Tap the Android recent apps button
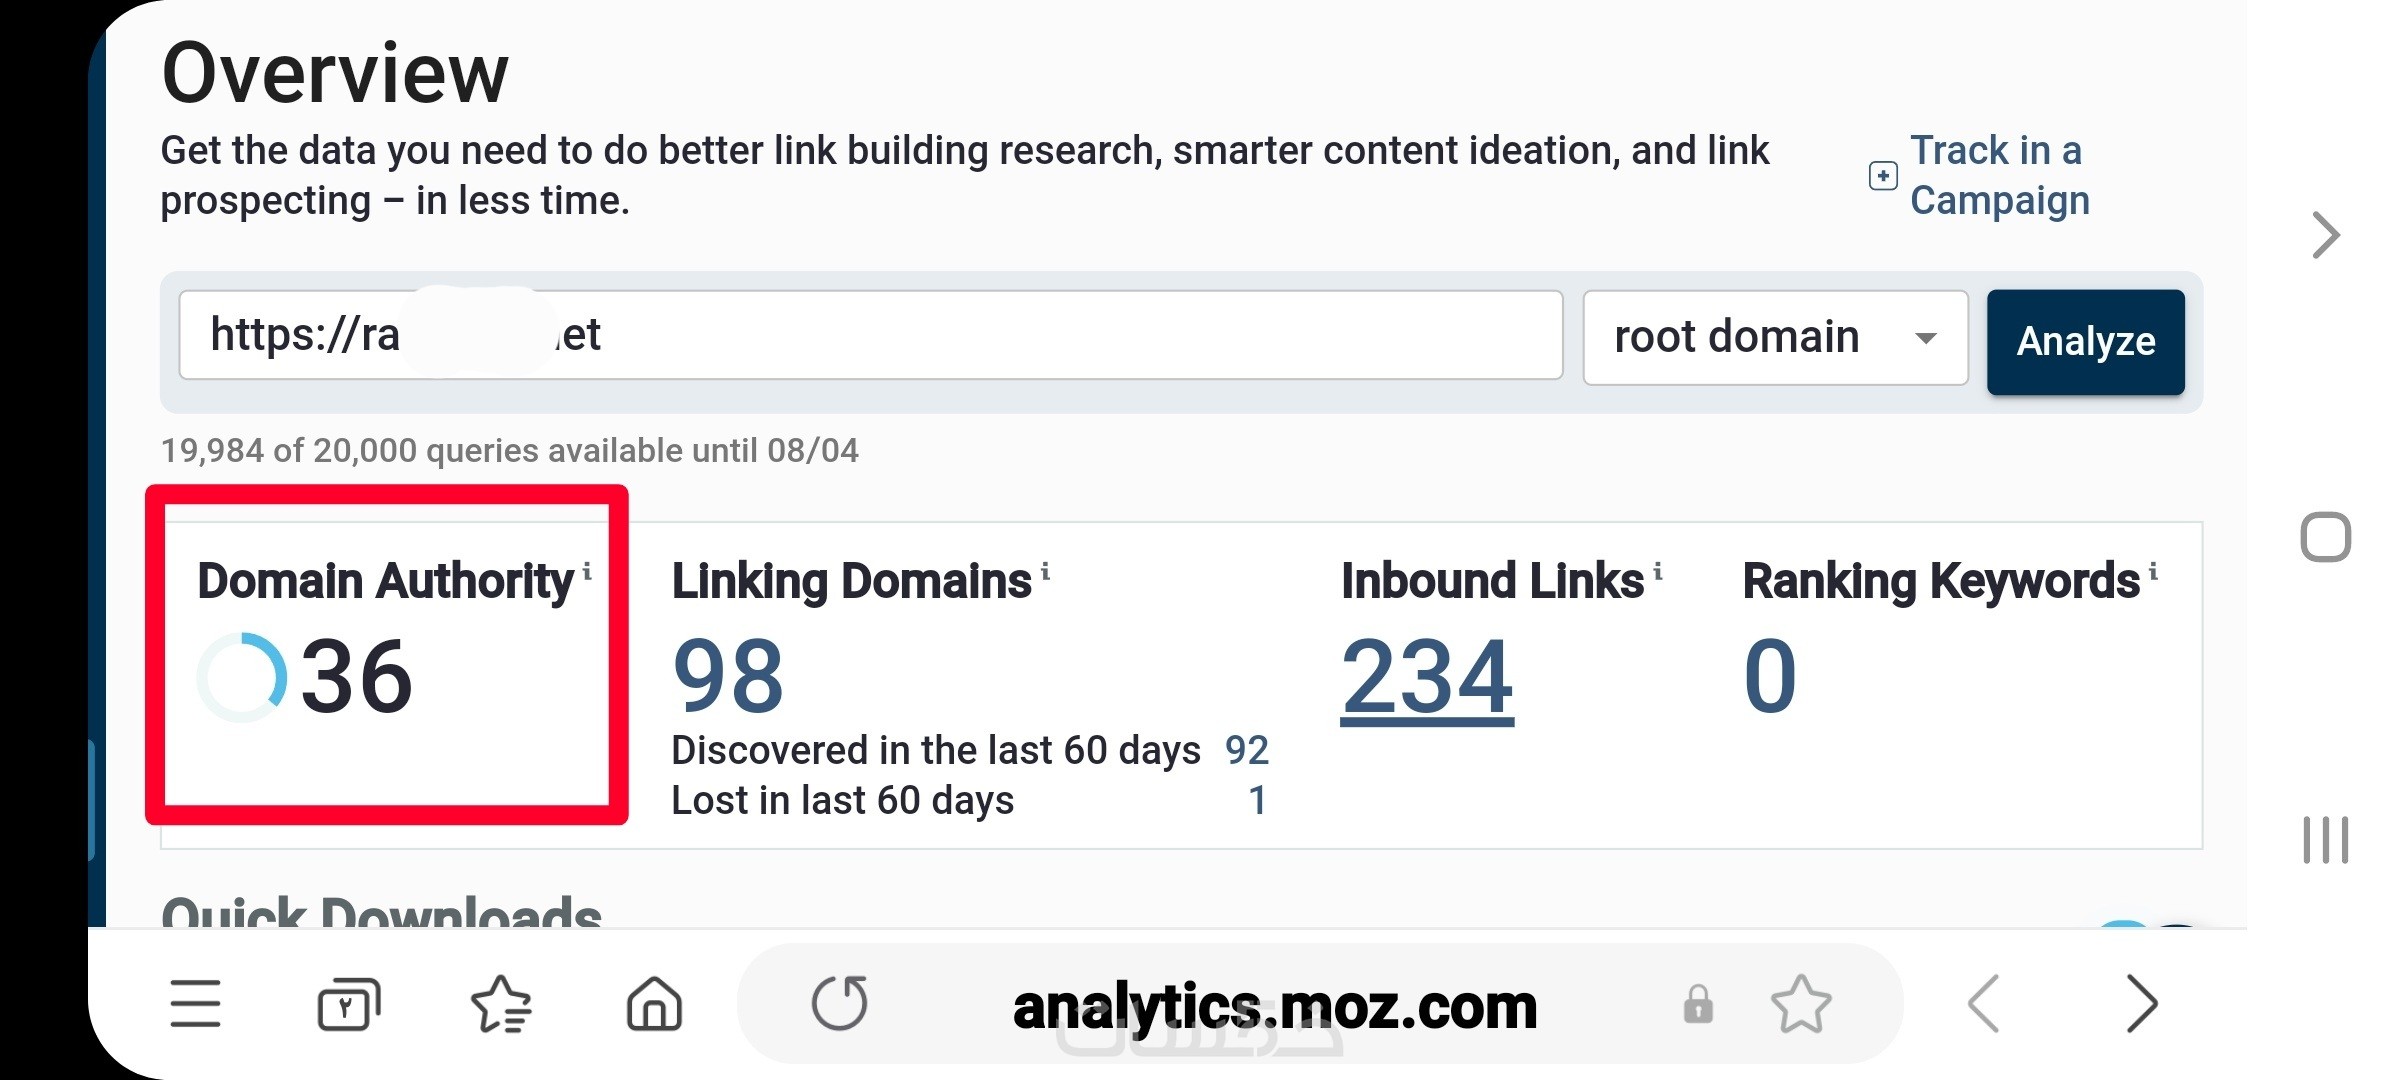 pos(2325,840)
